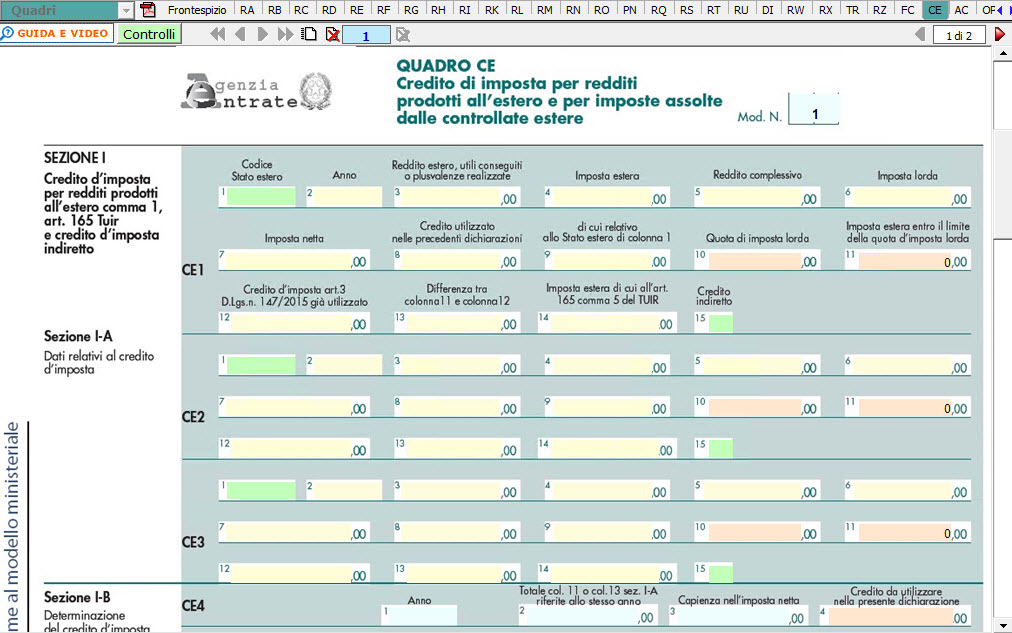The width and height of the screenshot is (1012, 633).
Task: Go to next module with the single right arrow
Action: click(x=262, y=34)
